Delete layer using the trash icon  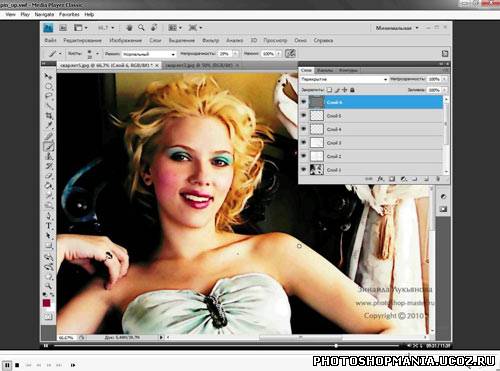(438, 179)
